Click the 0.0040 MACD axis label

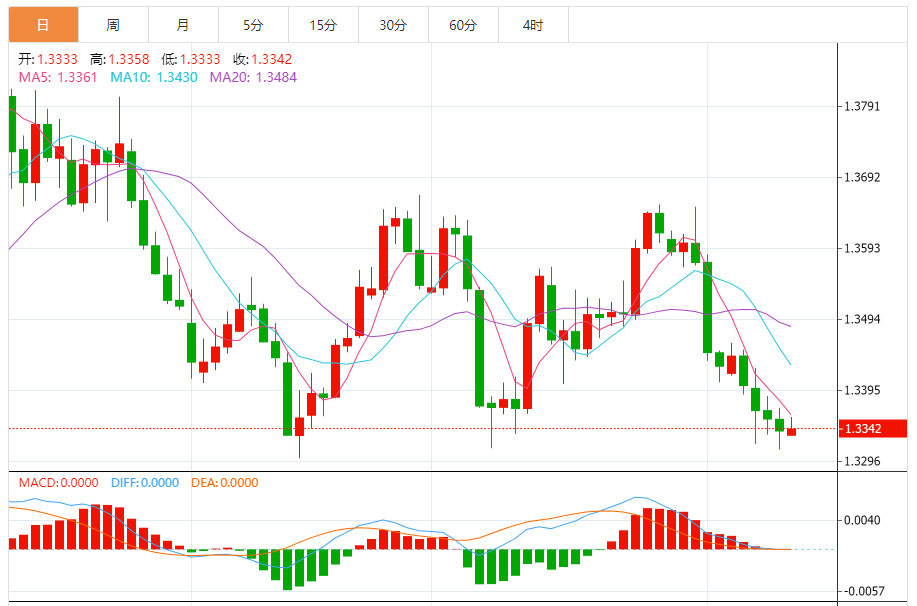tap(862, 521)
